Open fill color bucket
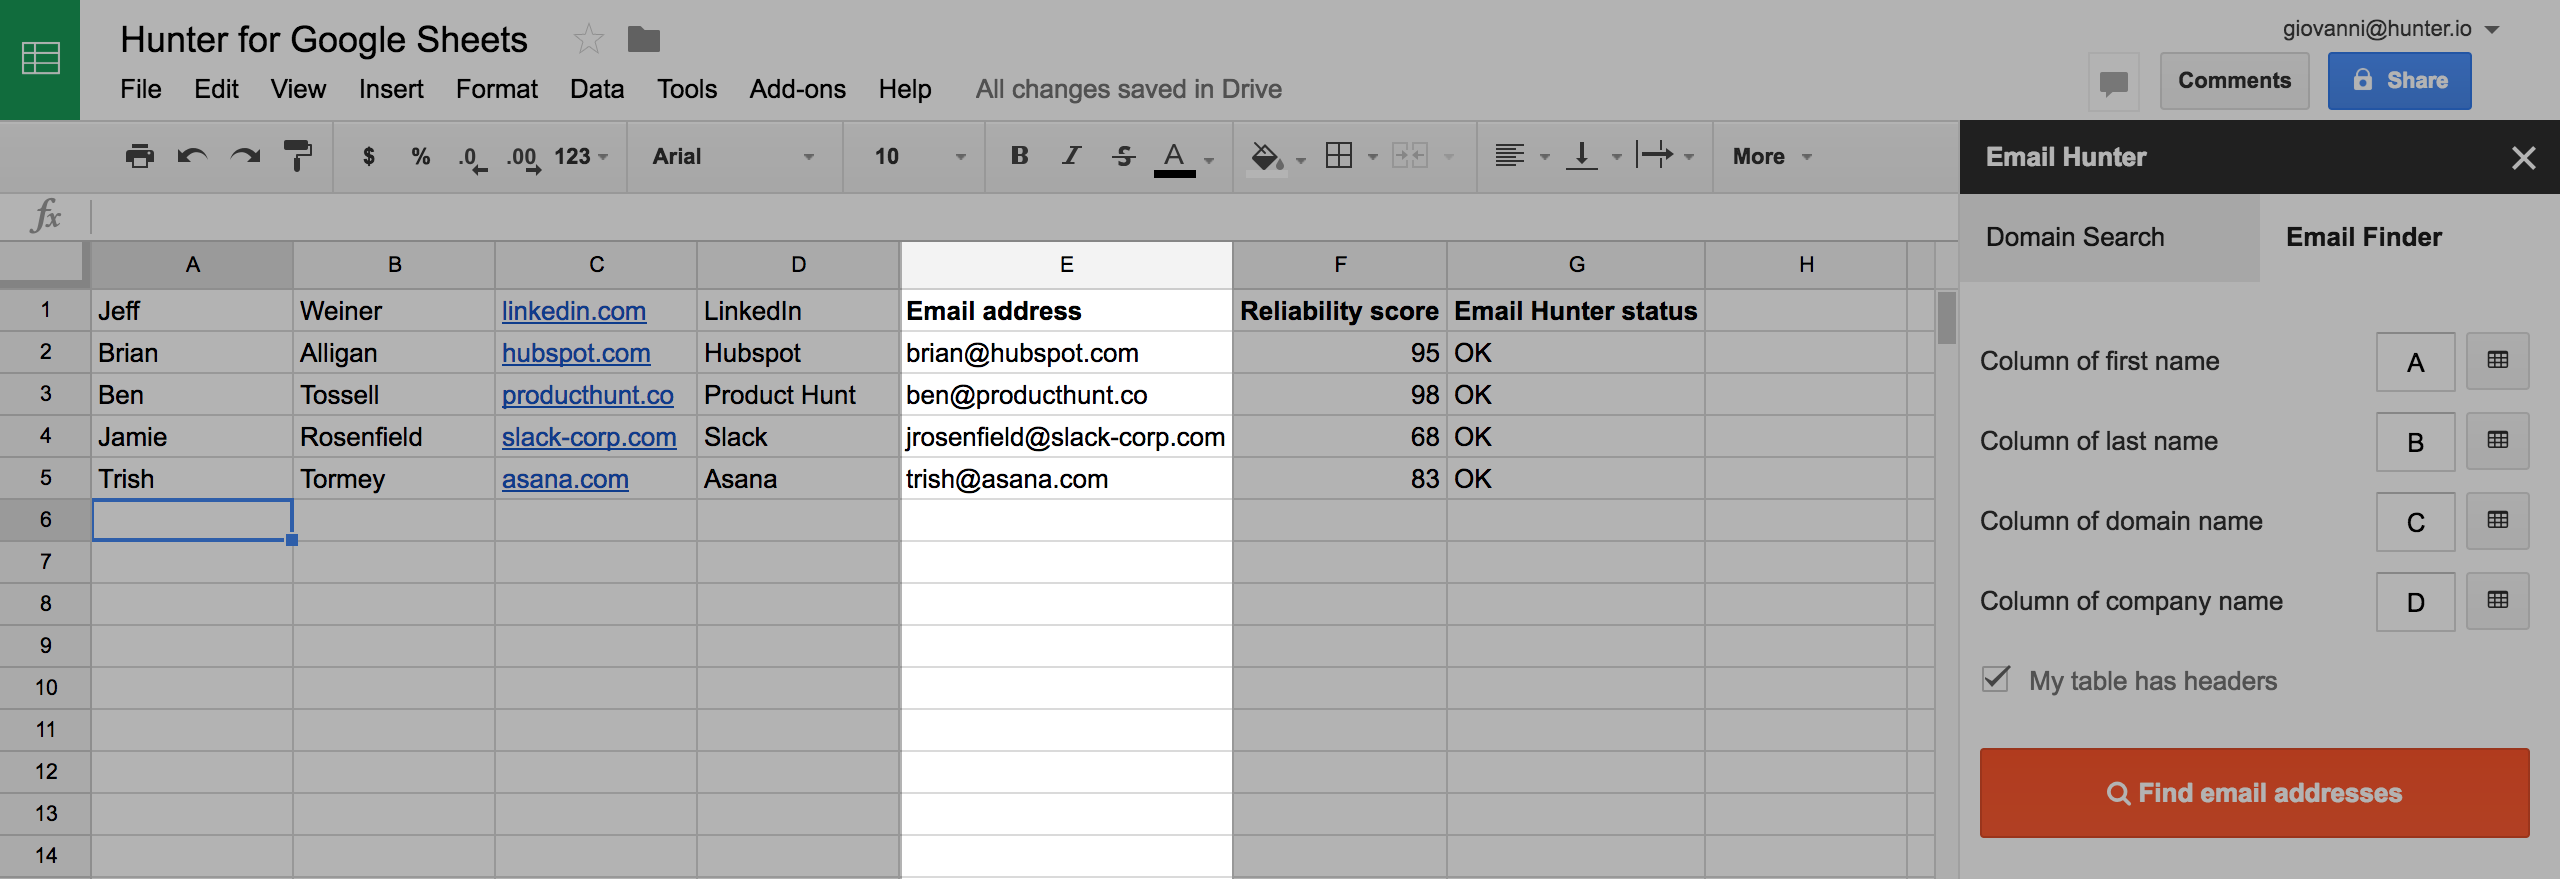 (x=1267, y=156)
